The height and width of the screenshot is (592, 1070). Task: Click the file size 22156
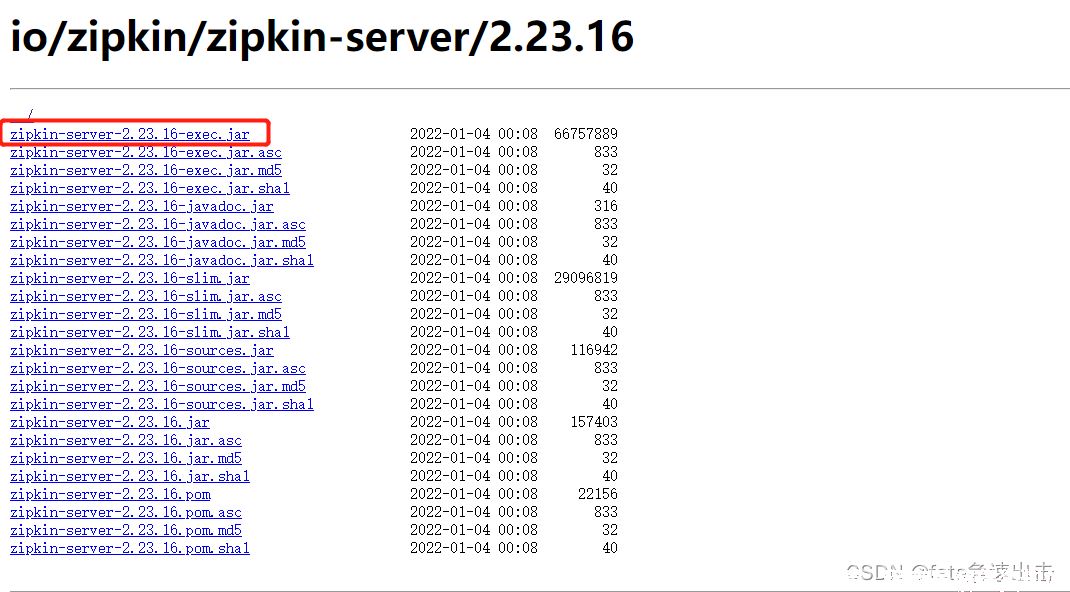pos(598,494)
